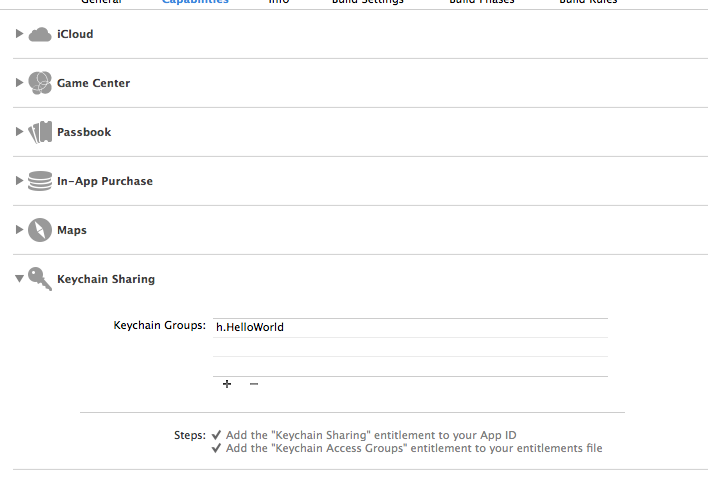
Task: Click the Game Center label
Action: click(93, 83)
